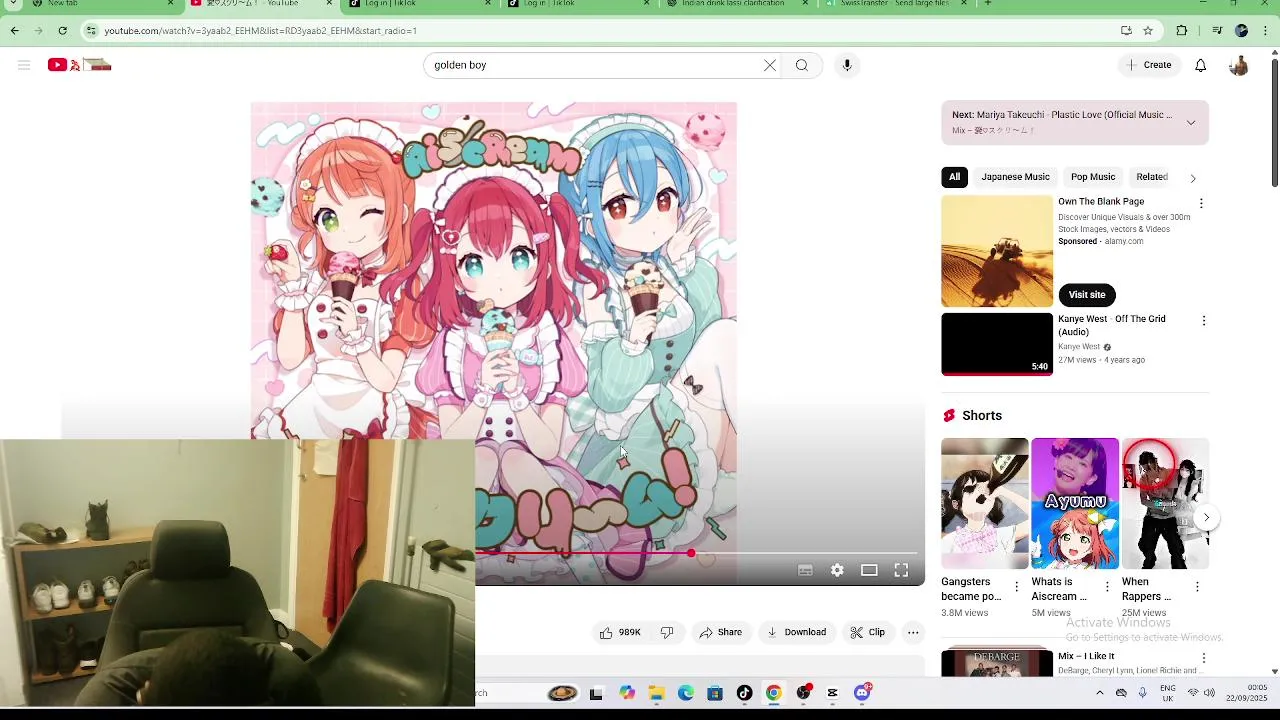This screenshot has width=1280, height=720.
Task: Click the address bar URL
Action: coord(260,31)
